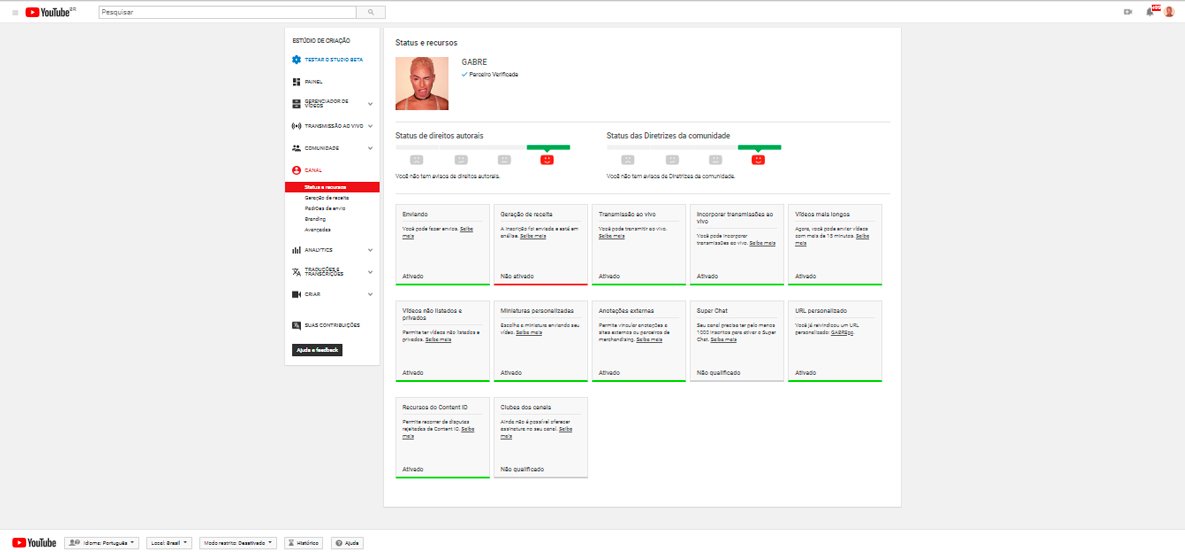Open the notifications bell
1185x552 pixels.
tap(1150, 12)
